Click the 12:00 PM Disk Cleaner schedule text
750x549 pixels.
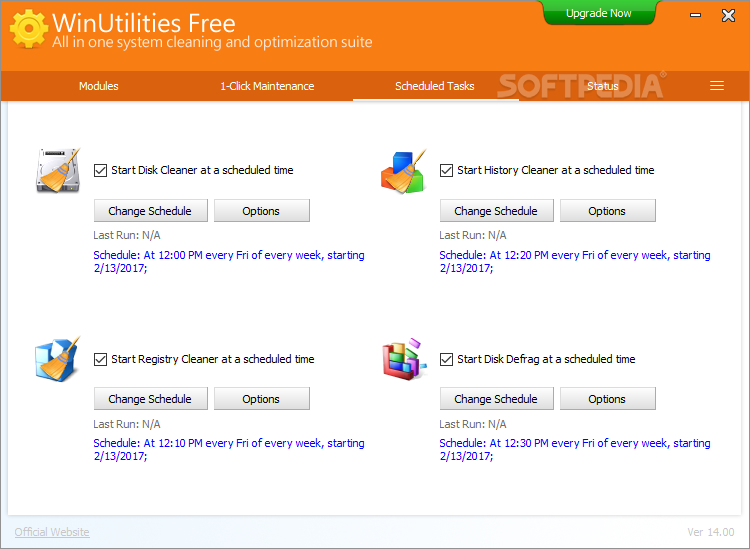tap(229, 262)
